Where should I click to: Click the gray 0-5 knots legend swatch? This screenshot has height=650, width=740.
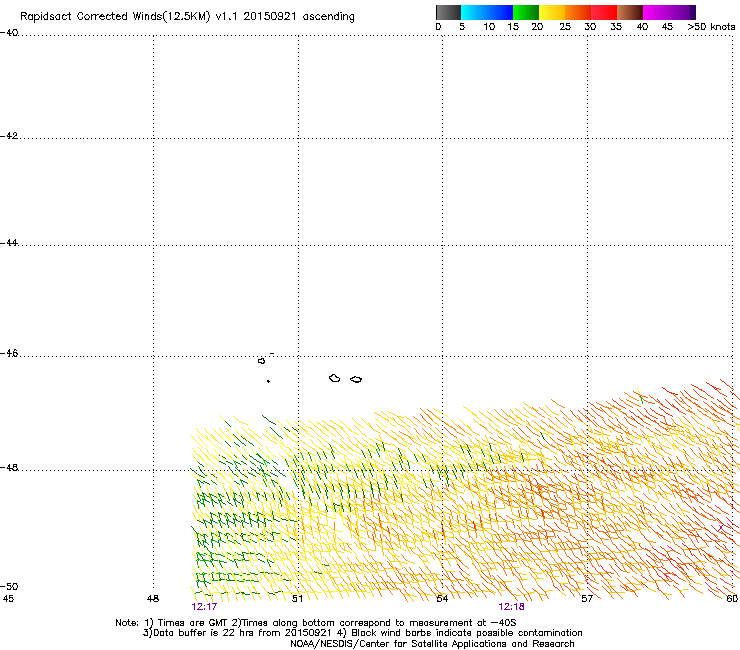448,12
